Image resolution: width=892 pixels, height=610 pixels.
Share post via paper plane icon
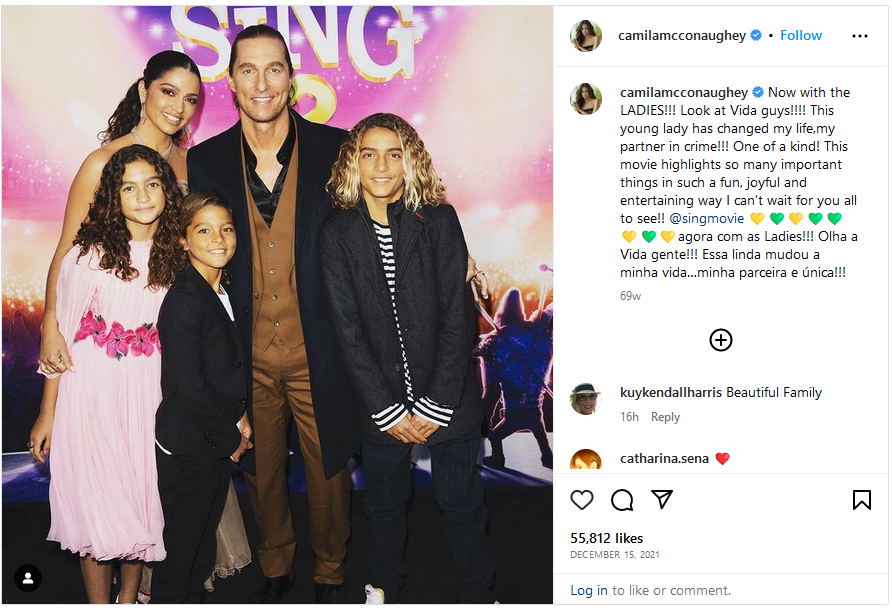click(x=662, y=499)
